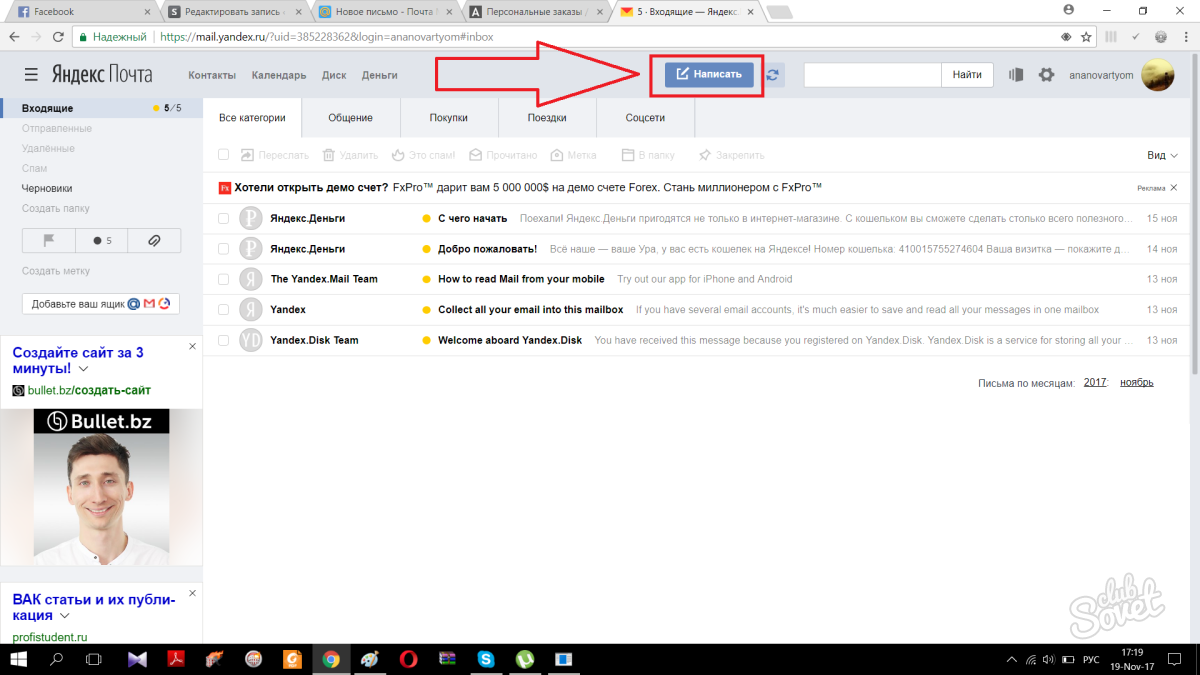The image size is (1200, 675).
Task: Click the ноябрь month link
Action: coord(1137,382)
